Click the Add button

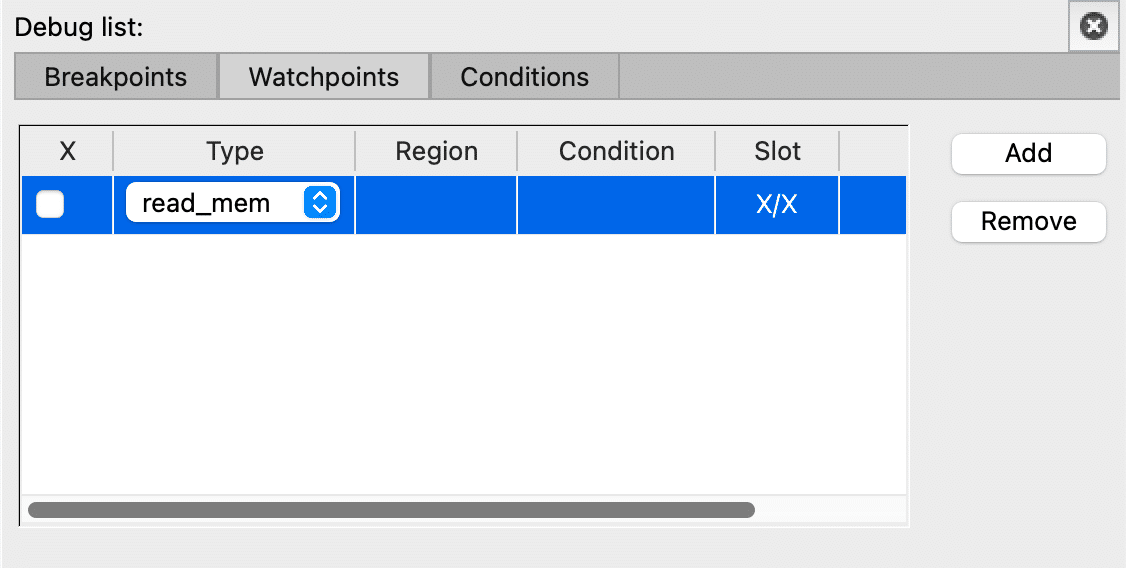[x=1028, y=153]
